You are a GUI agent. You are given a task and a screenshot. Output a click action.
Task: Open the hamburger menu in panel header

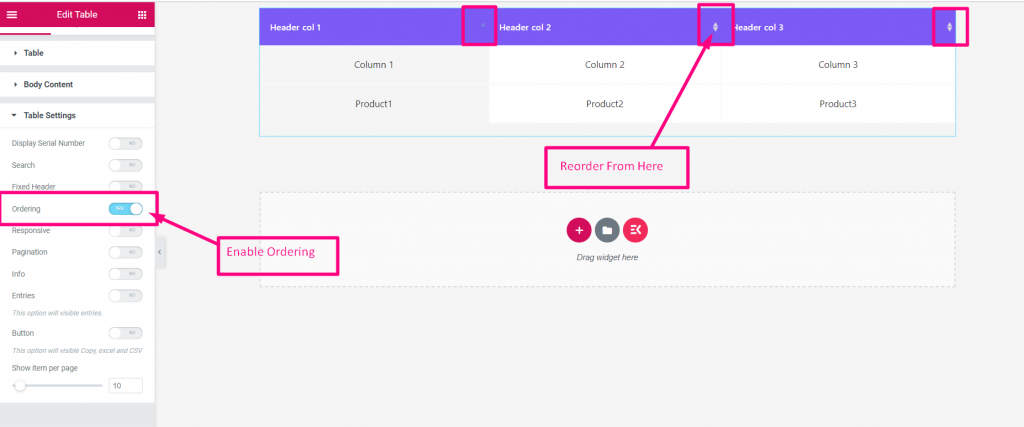point(12,14)
